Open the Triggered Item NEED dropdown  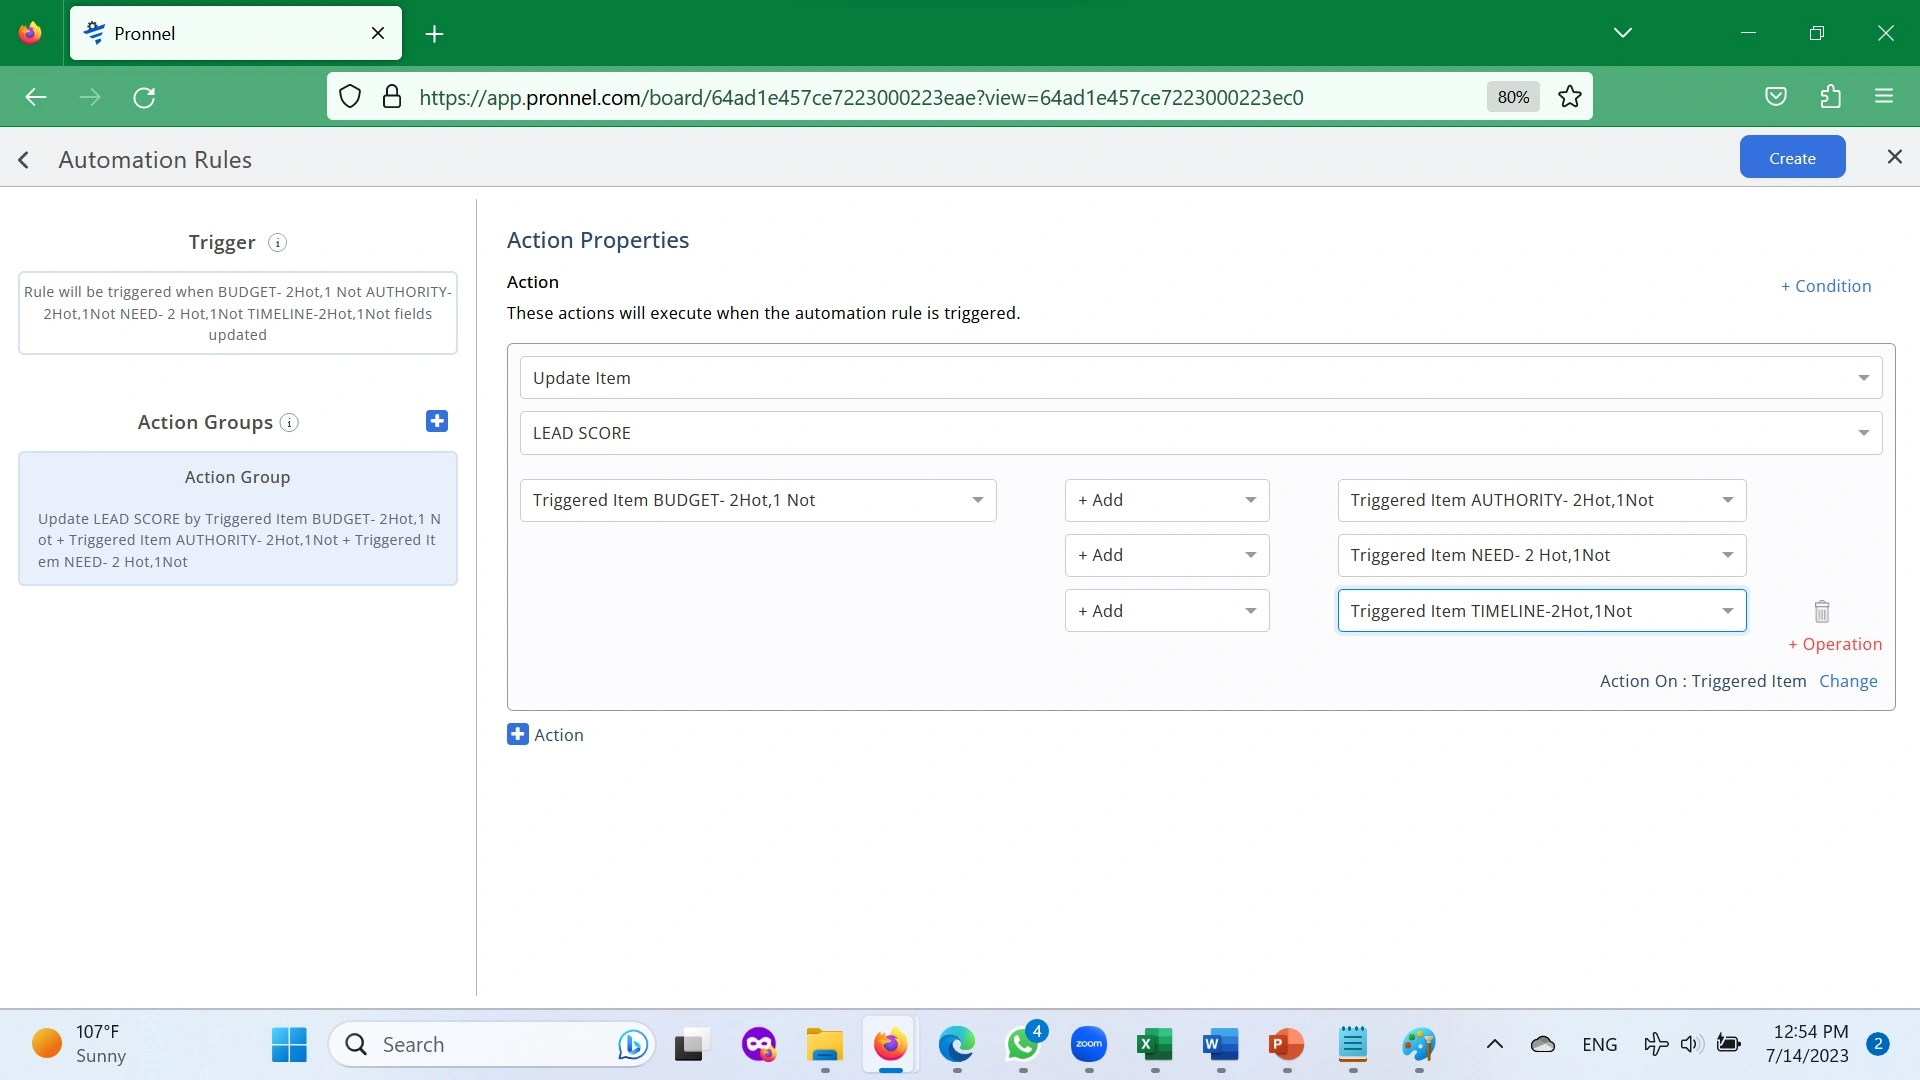click(1542, 555)
